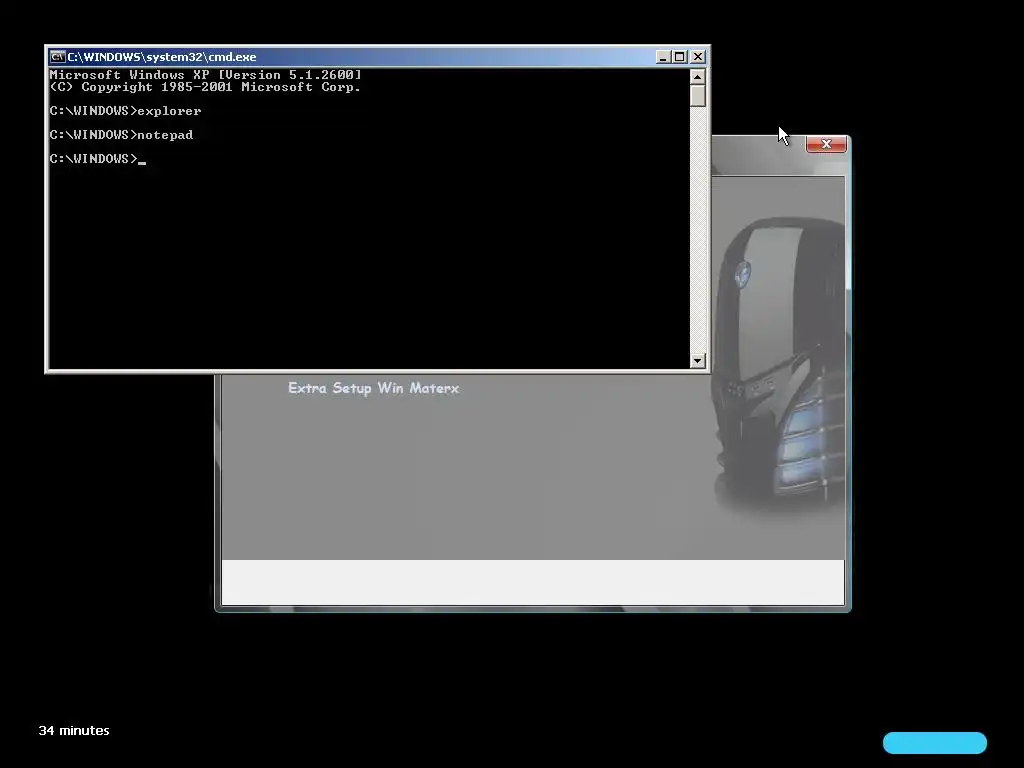Click the computer tower image in setup window

click(x=778, y=362)
